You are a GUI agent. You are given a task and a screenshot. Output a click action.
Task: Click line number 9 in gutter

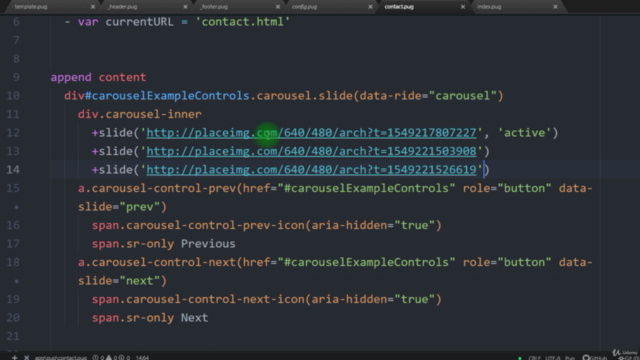tap(16, 77)
